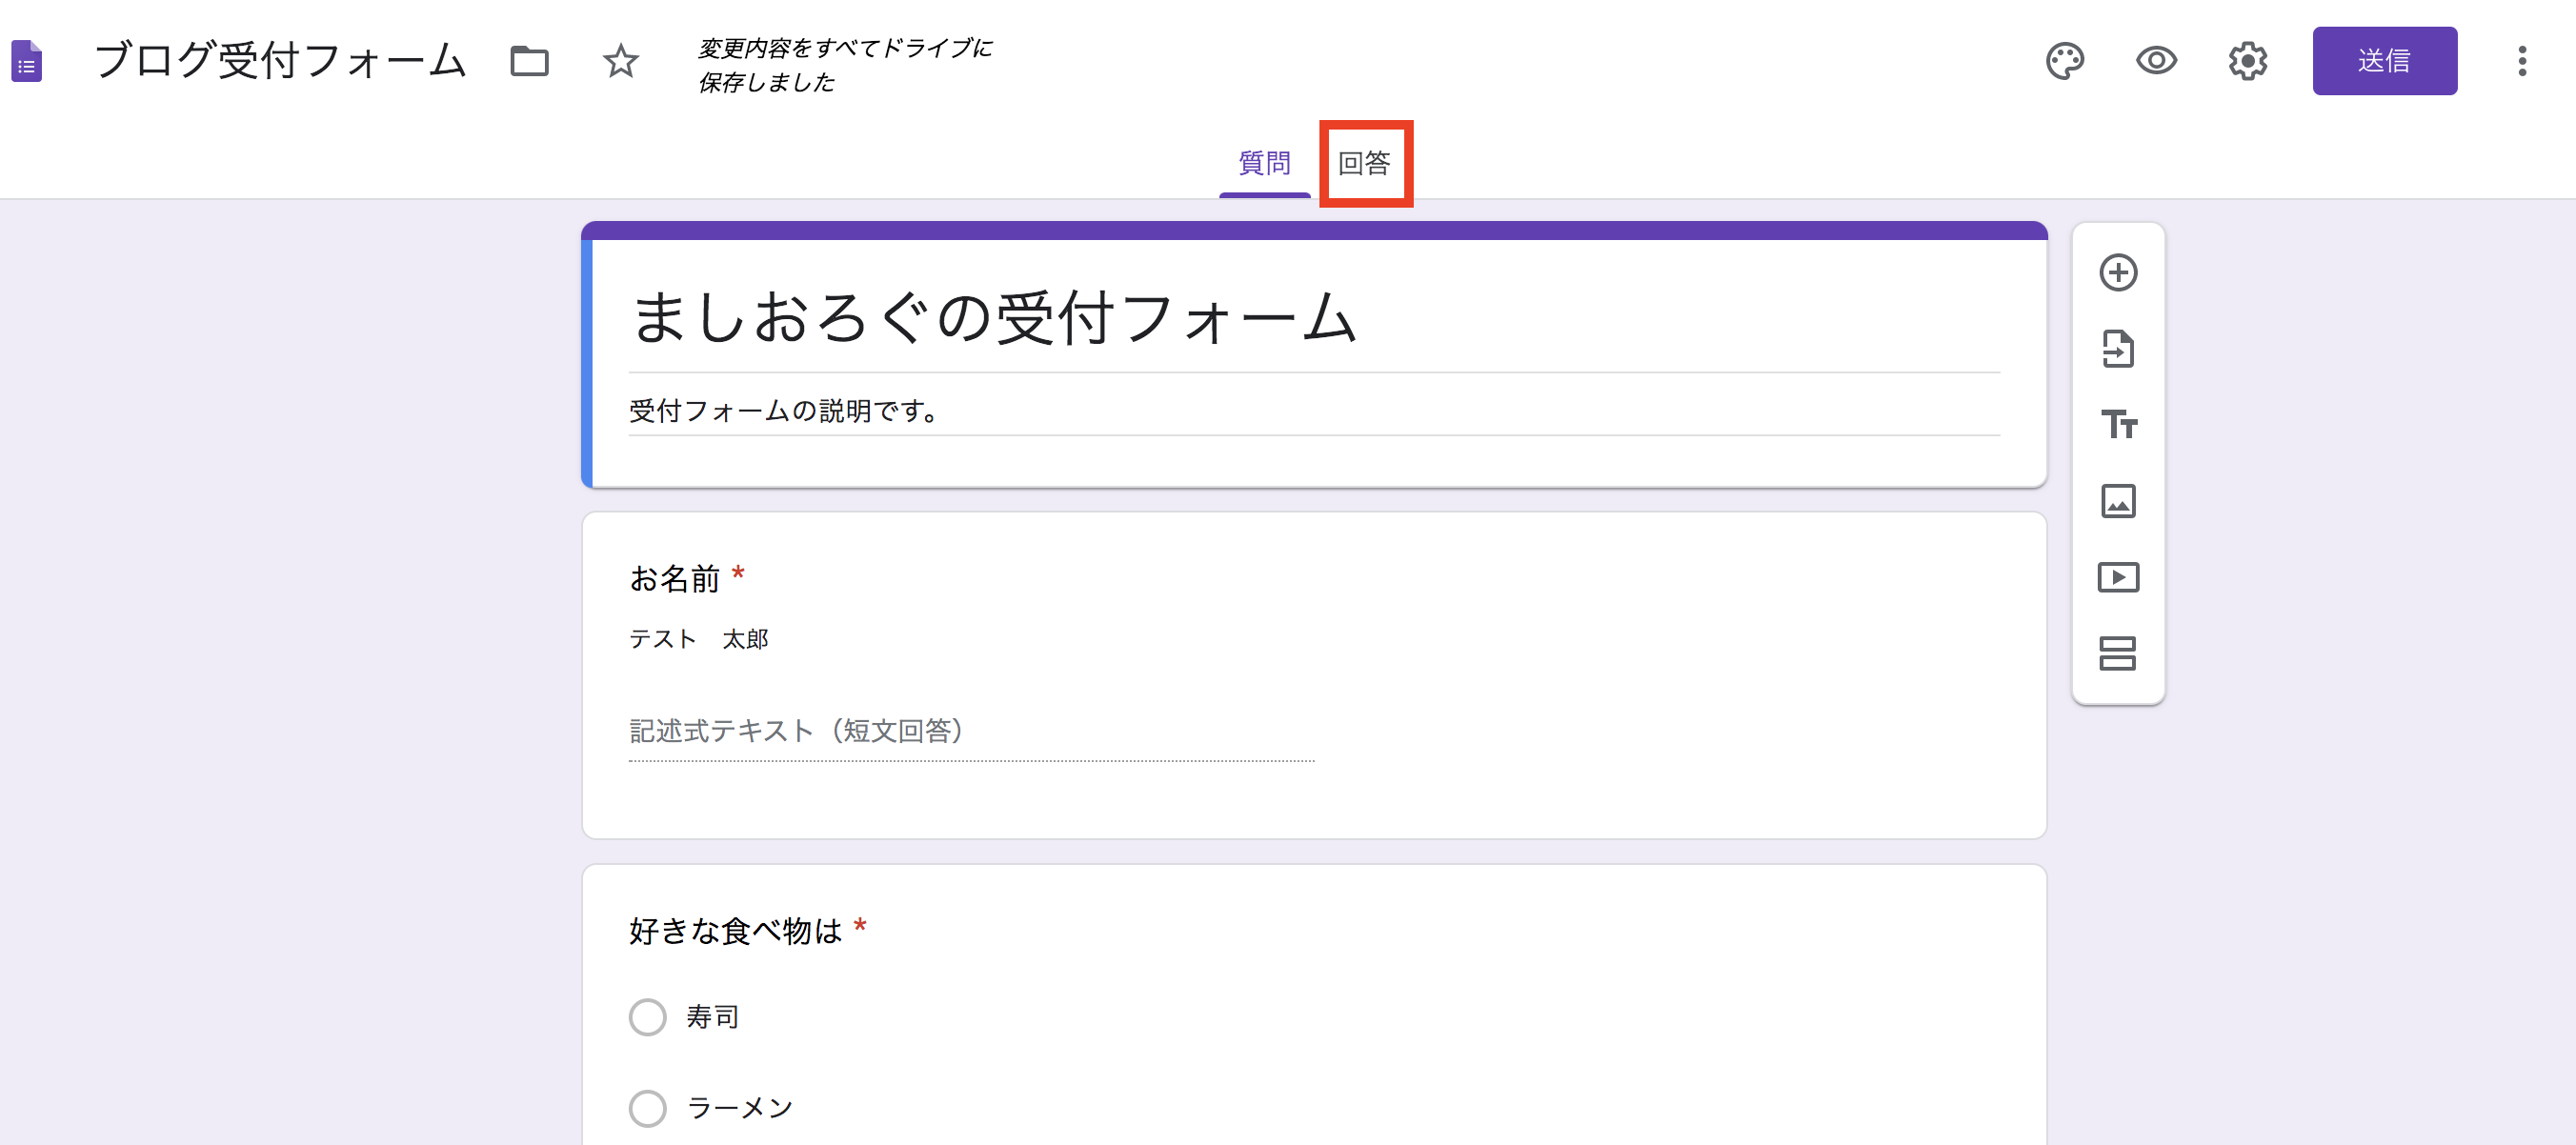
Task: Switch to the 質問 tab
Action: click(x=1264, y=163)
